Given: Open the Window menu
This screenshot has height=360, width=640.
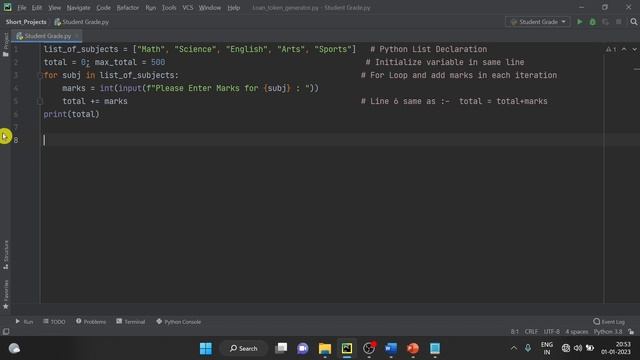Looking at the screenshot, I should pyautogui.click(x=210, y=8).
